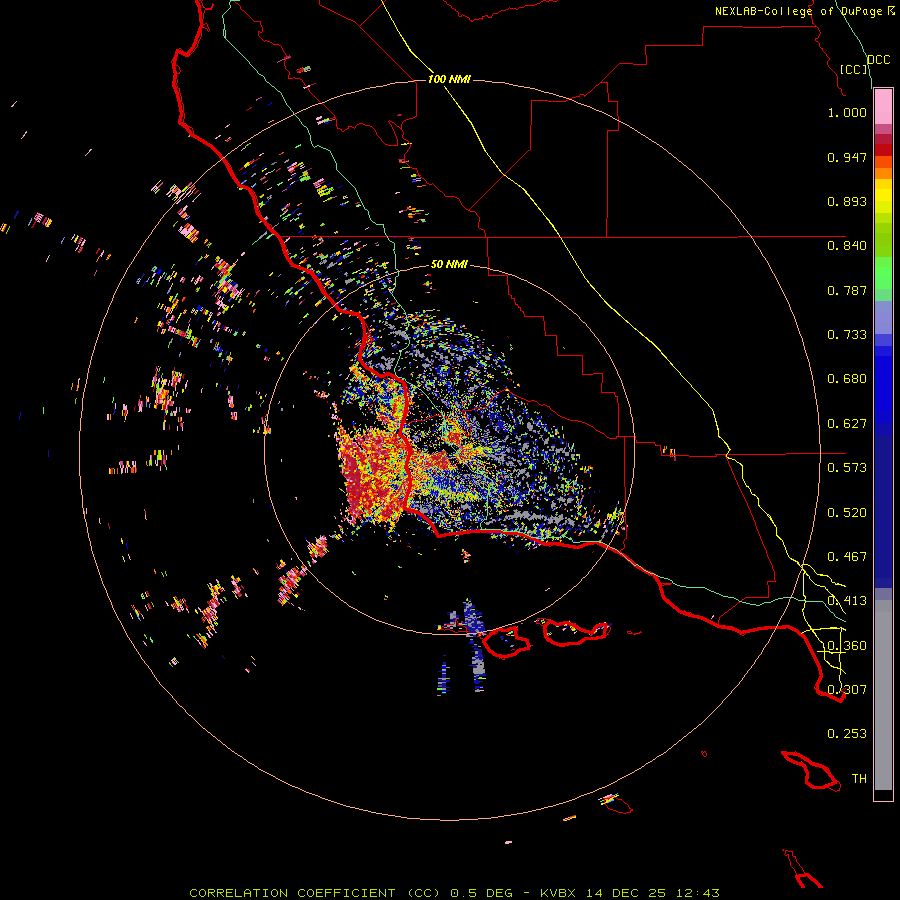Click the 0.253 value on the color scale
Image resolution: width=900 pixels, height=900 pixels.
click(x=847, y=734)
